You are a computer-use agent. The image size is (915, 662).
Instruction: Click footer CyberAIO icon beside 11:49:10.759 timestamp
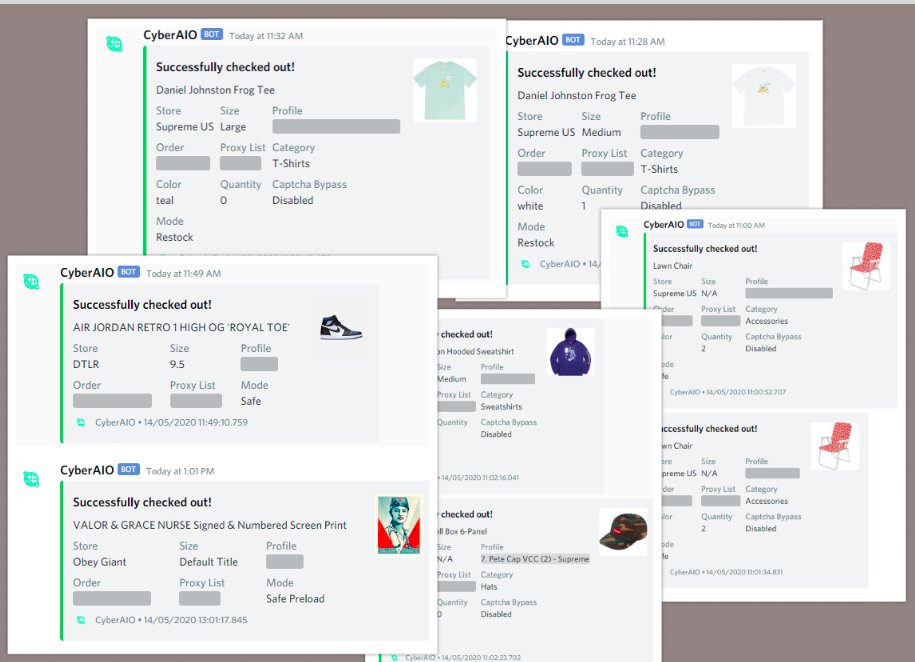pyautogui.click(x=81, y=422)
